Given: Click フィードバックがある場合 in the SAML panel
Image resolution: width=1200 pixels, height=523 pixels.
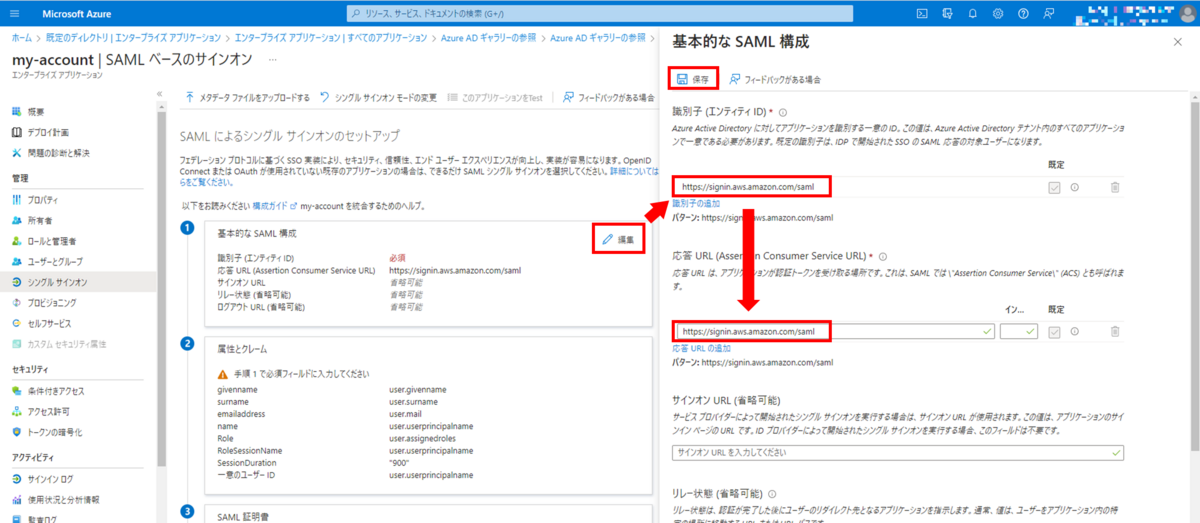Looking at the screenshot, I should 776,78.
